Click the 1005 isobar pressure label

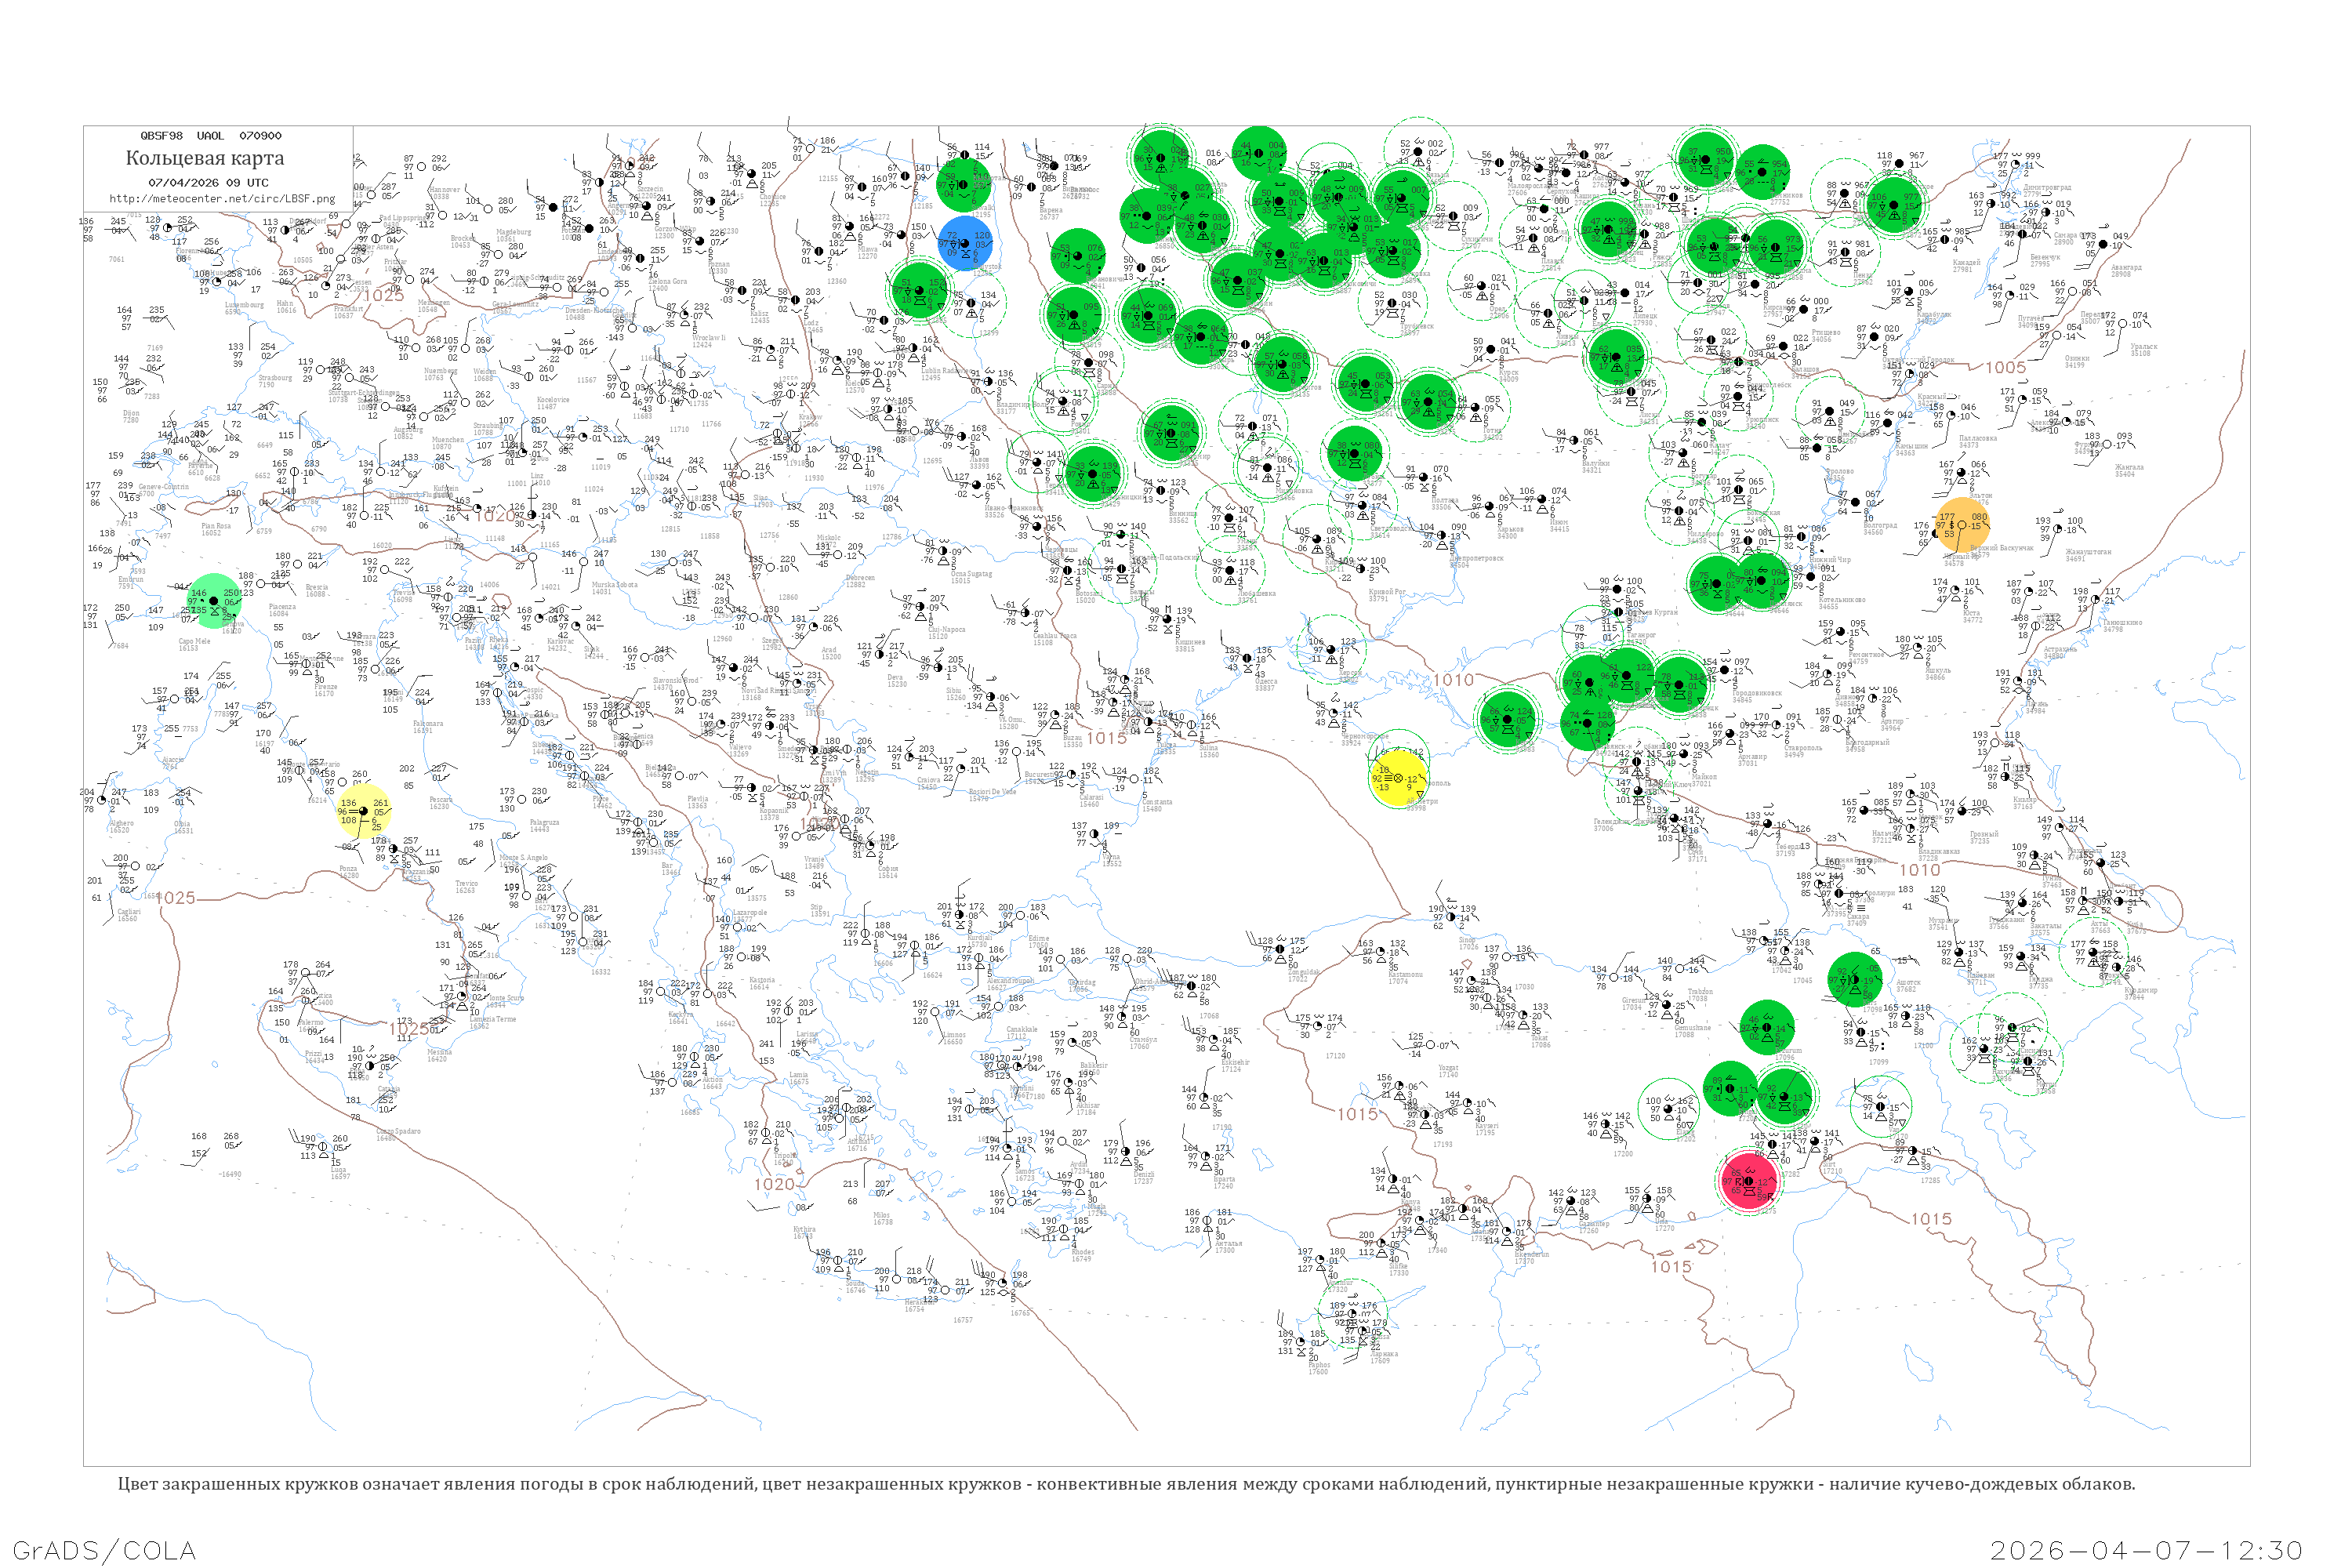point(2005,367)
